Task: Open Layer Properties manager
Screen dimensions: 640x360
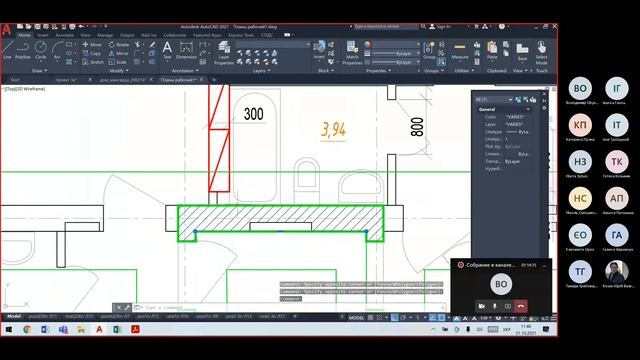Action: (x=224, y=53)
